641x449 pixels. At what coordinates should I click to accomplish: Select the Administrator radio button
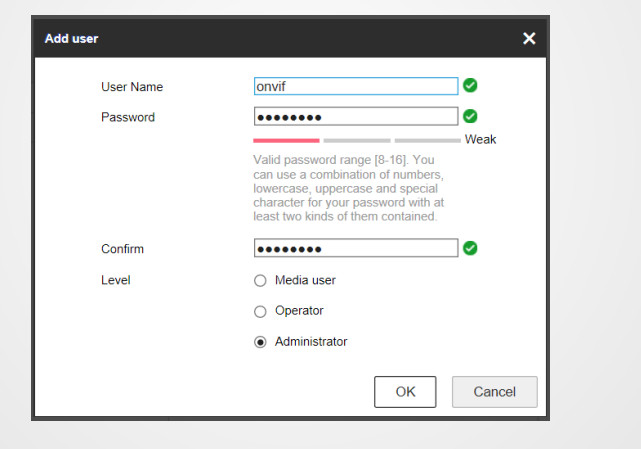(x=261, y=342)
